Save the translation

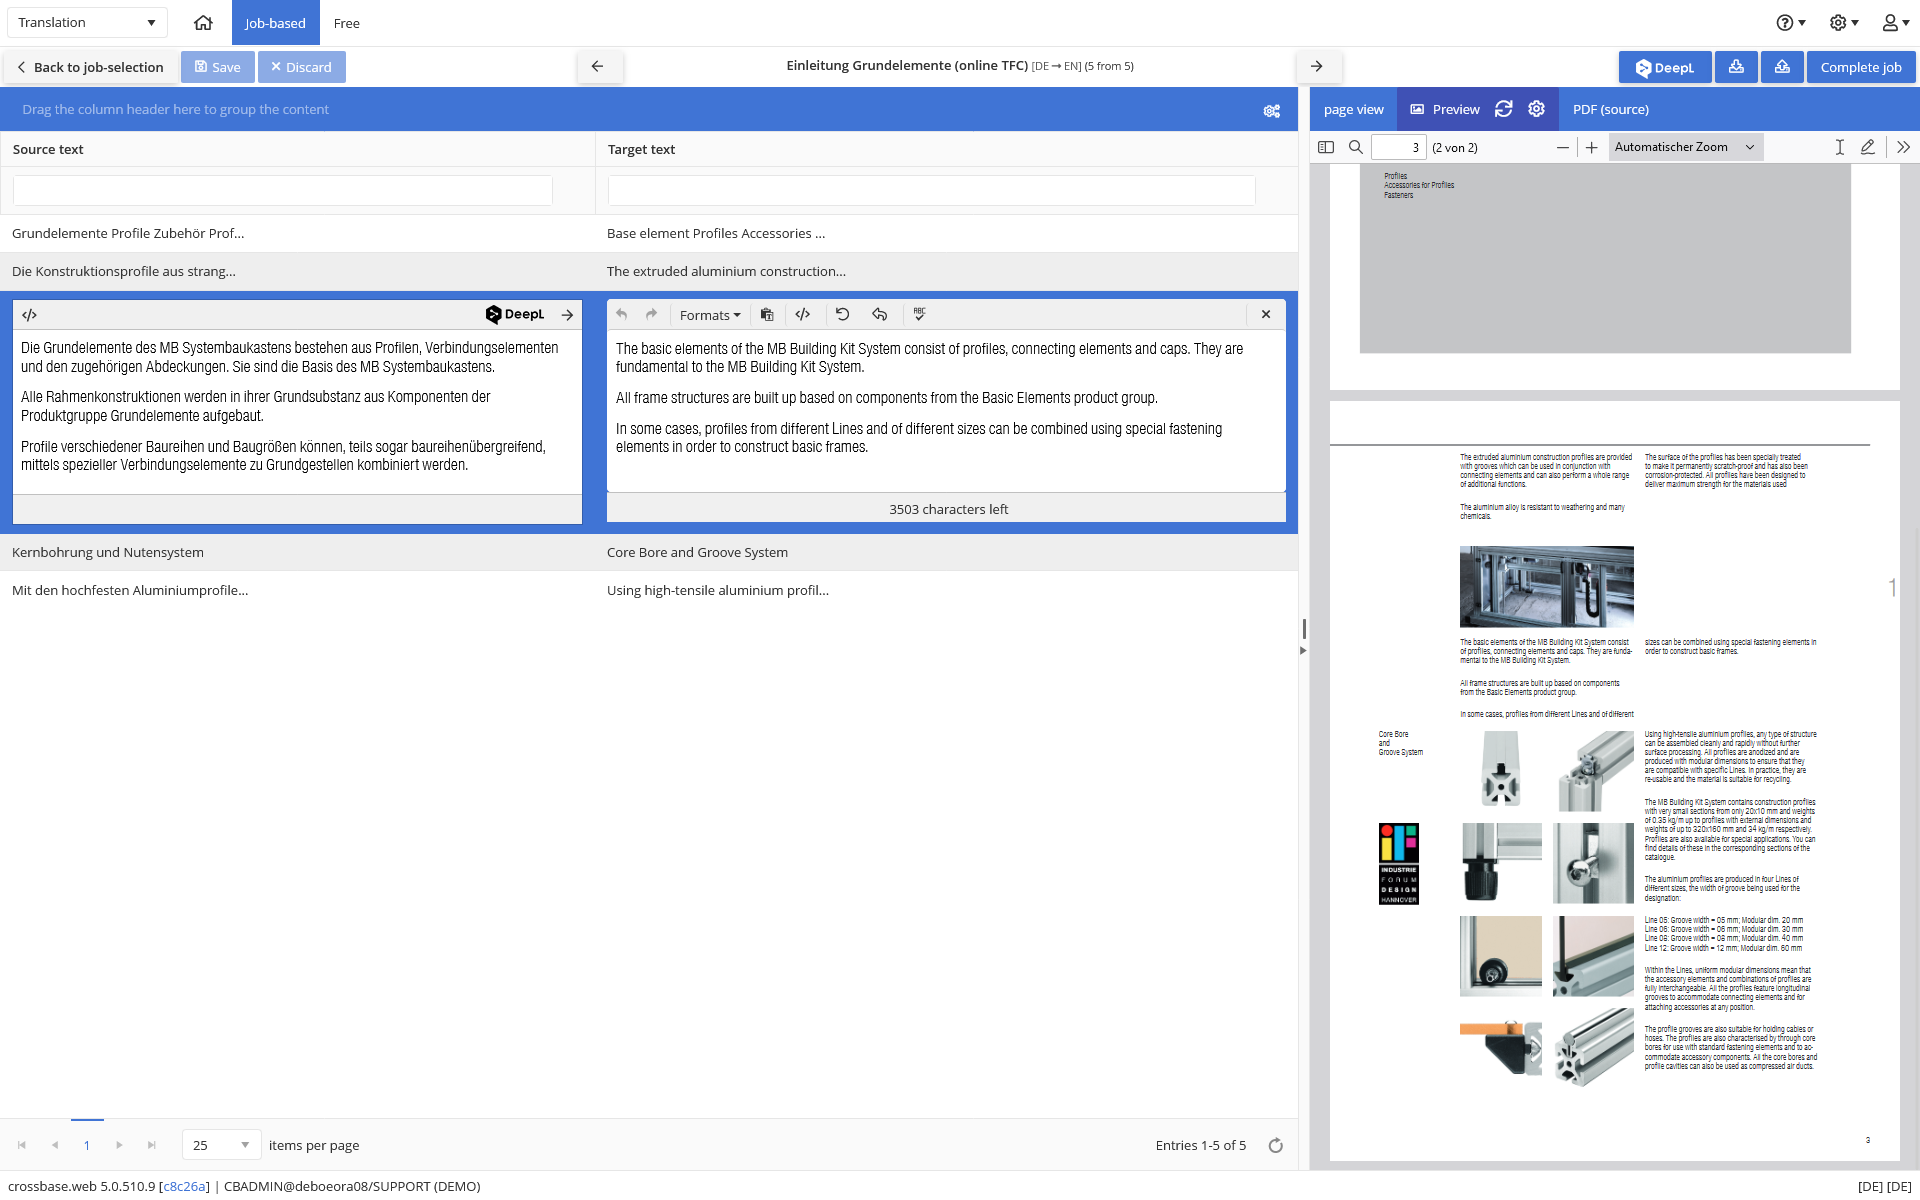[x=217, y=67]
